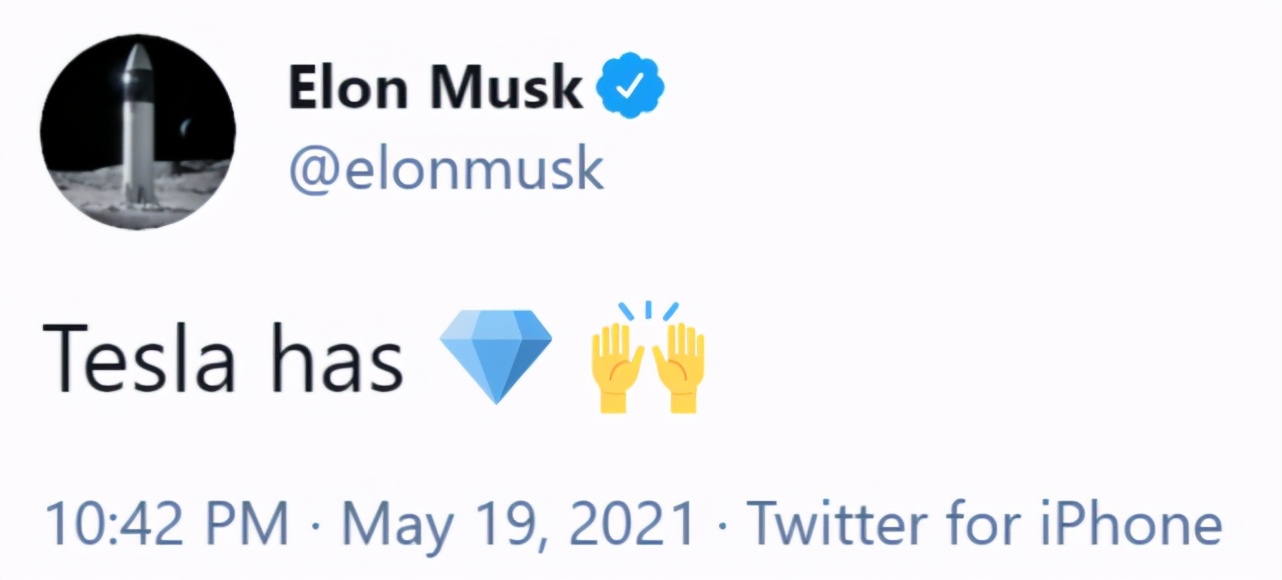Open Elon Musk's circular profile photo

point(138,130)
